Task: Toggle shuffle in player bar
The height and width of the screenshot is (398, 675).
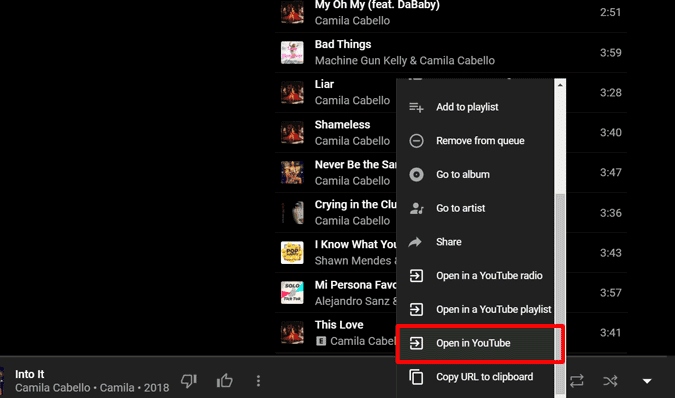Action: point(610,381)
